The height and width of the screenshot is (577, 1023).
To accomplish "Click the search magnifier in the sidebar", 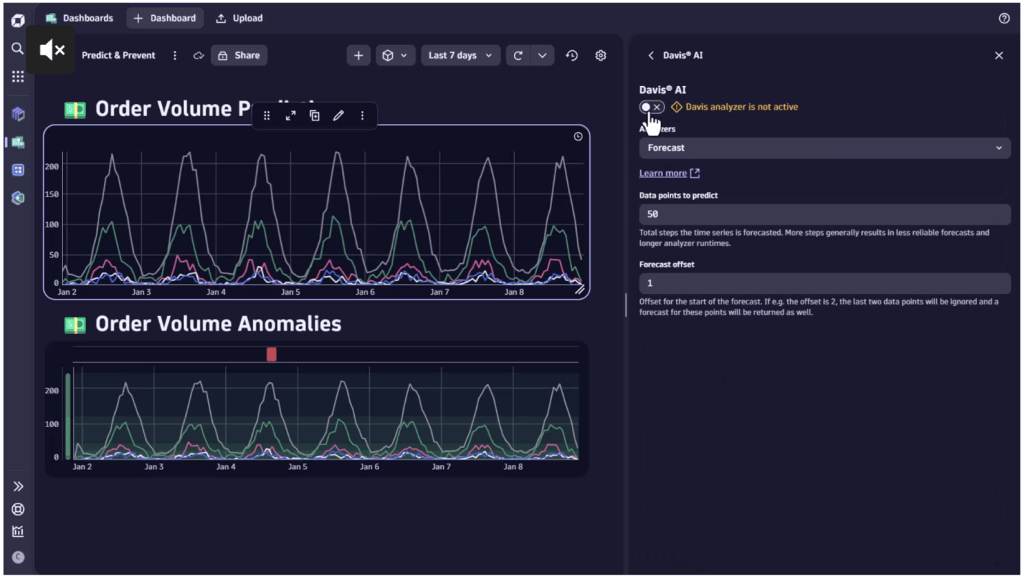I will (17, 48).
